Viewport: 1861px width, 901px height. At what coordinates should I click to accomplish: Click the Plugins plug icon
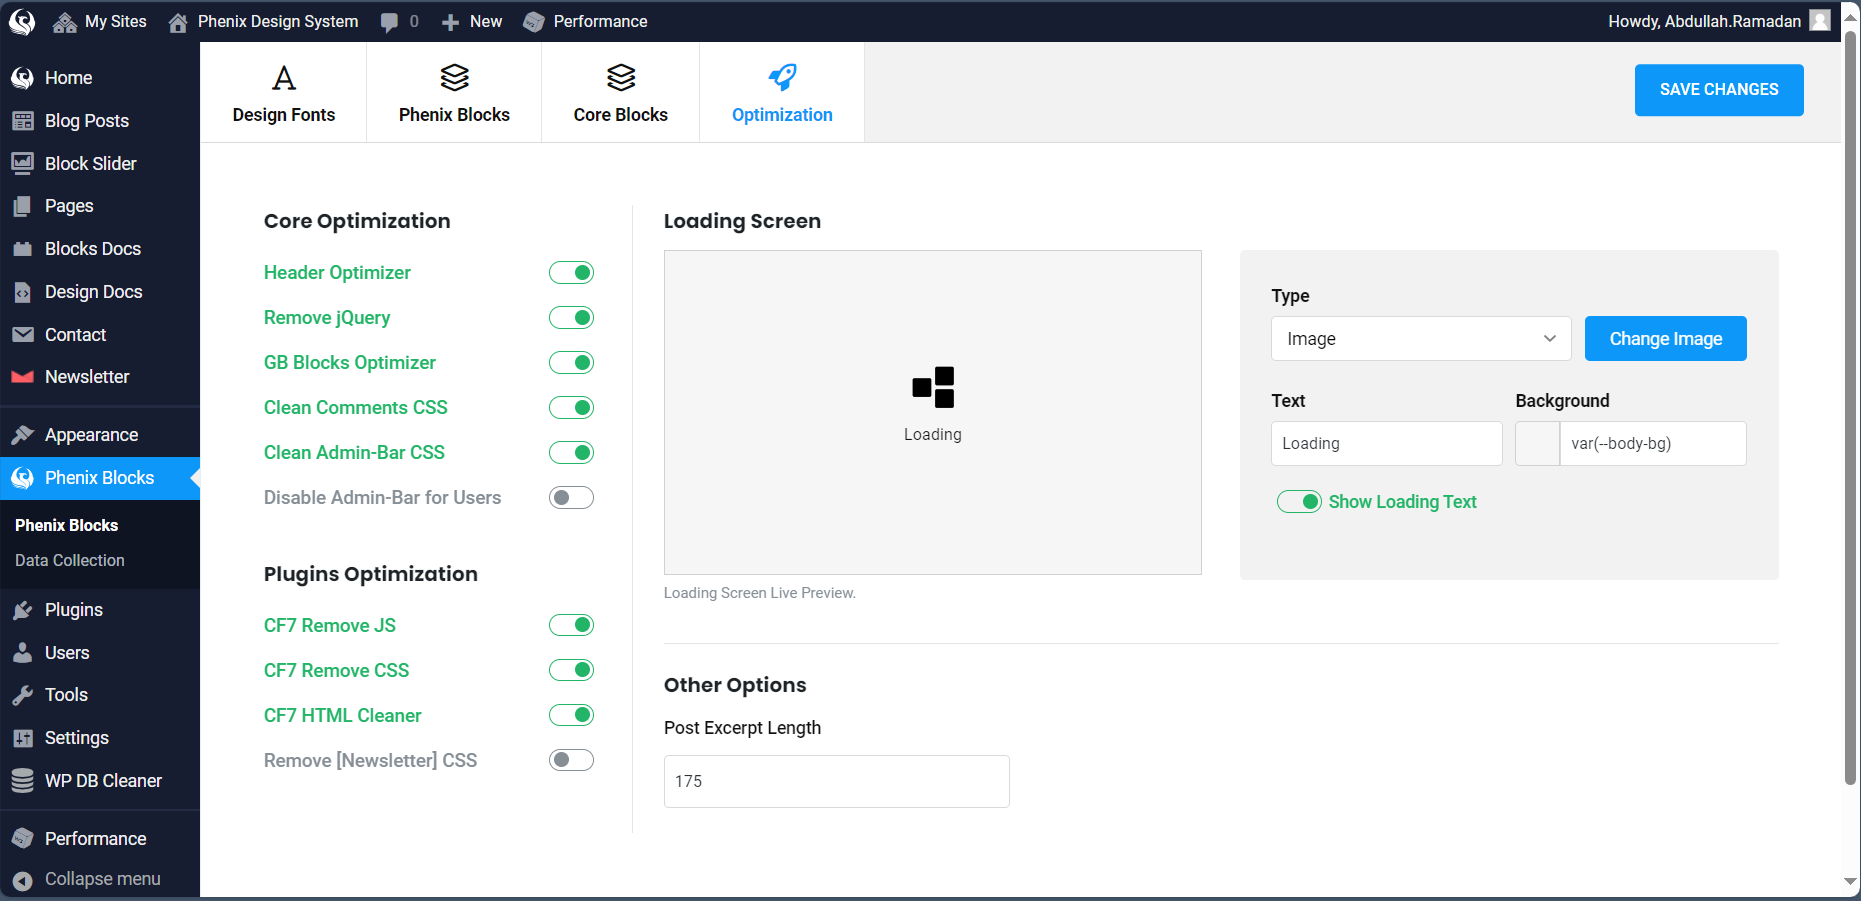22,610
